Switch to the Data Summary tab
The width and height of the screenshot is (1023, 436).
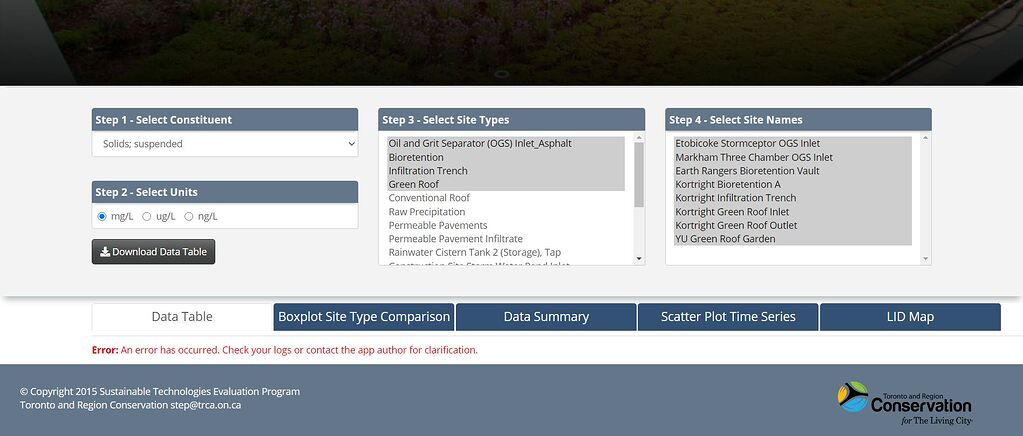(546, 317)
